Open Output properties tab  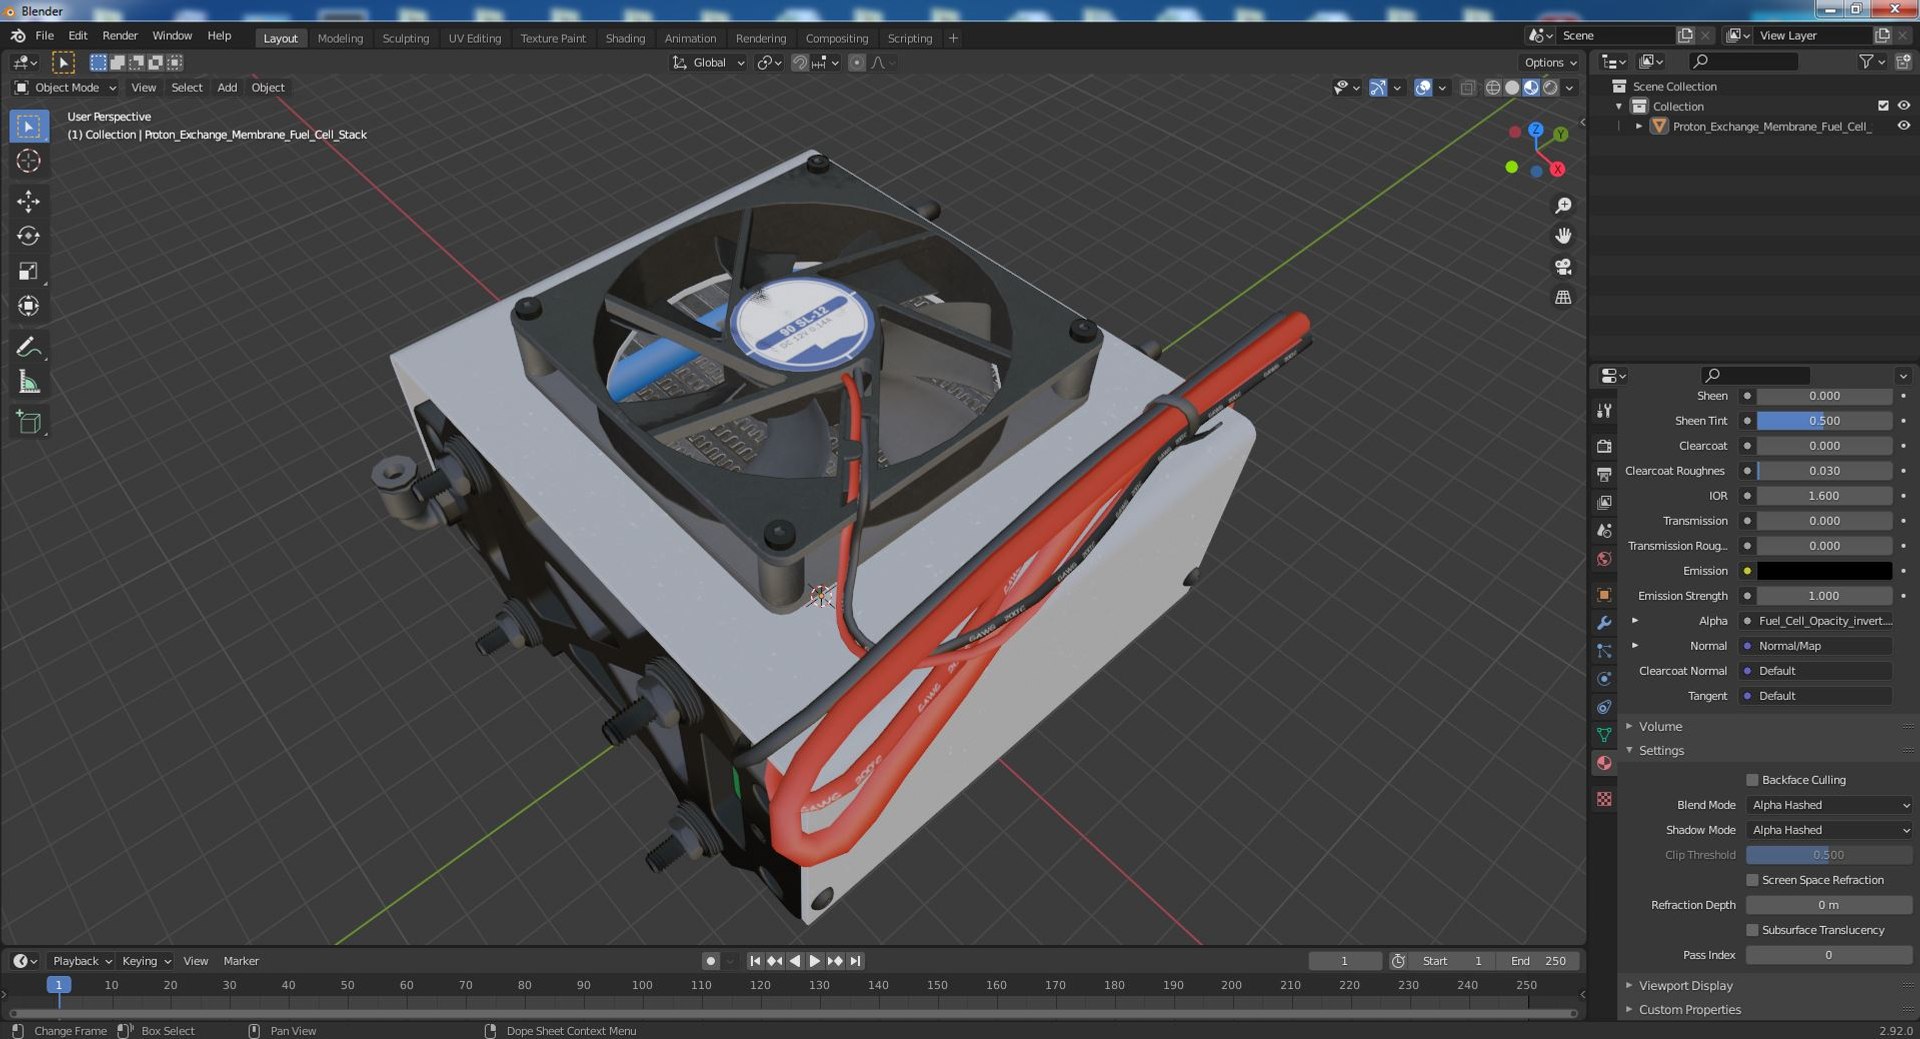tap(1604, 474)
